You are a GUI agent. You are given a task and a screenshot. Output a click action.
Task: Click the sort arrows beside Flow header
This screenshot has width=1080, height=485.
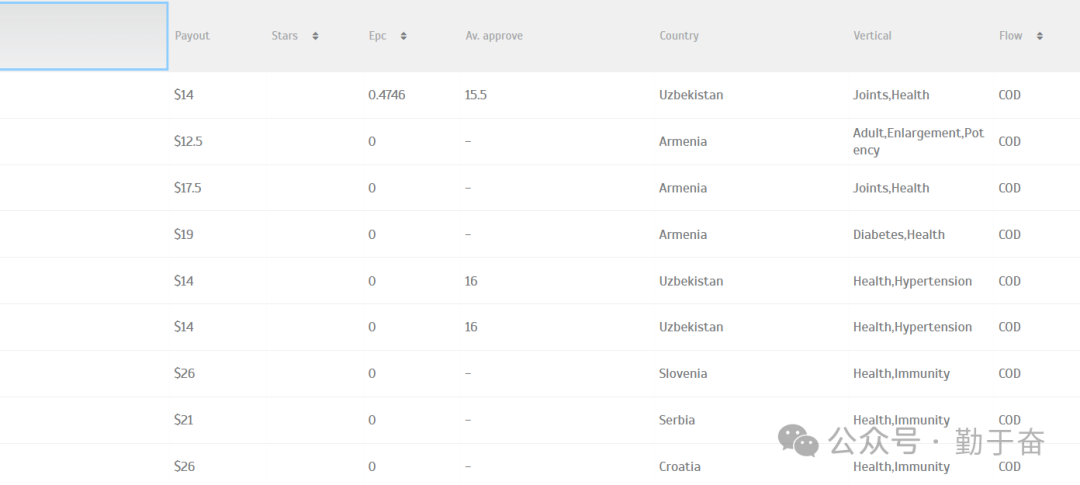[x=1039, y=36]
